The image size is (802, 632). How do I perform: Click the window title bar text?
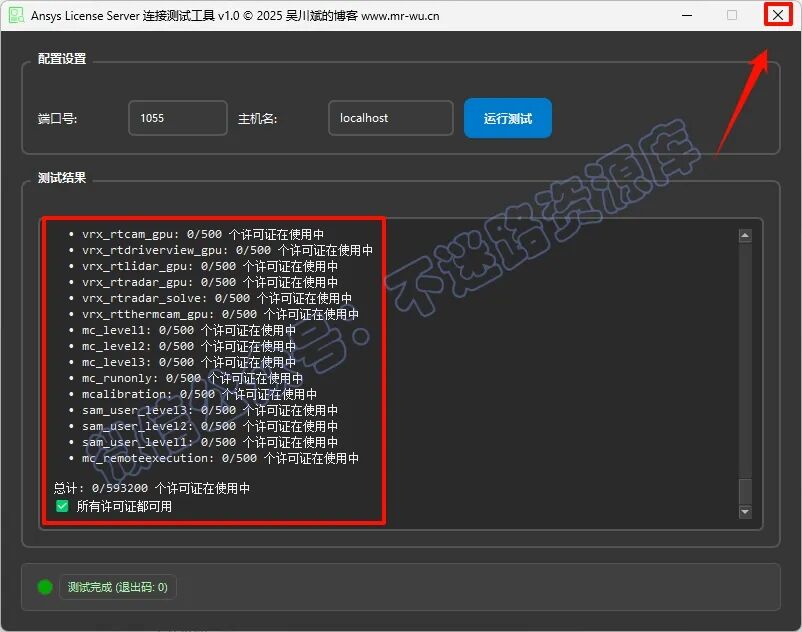pyautogui.click(x=235, y=16)
